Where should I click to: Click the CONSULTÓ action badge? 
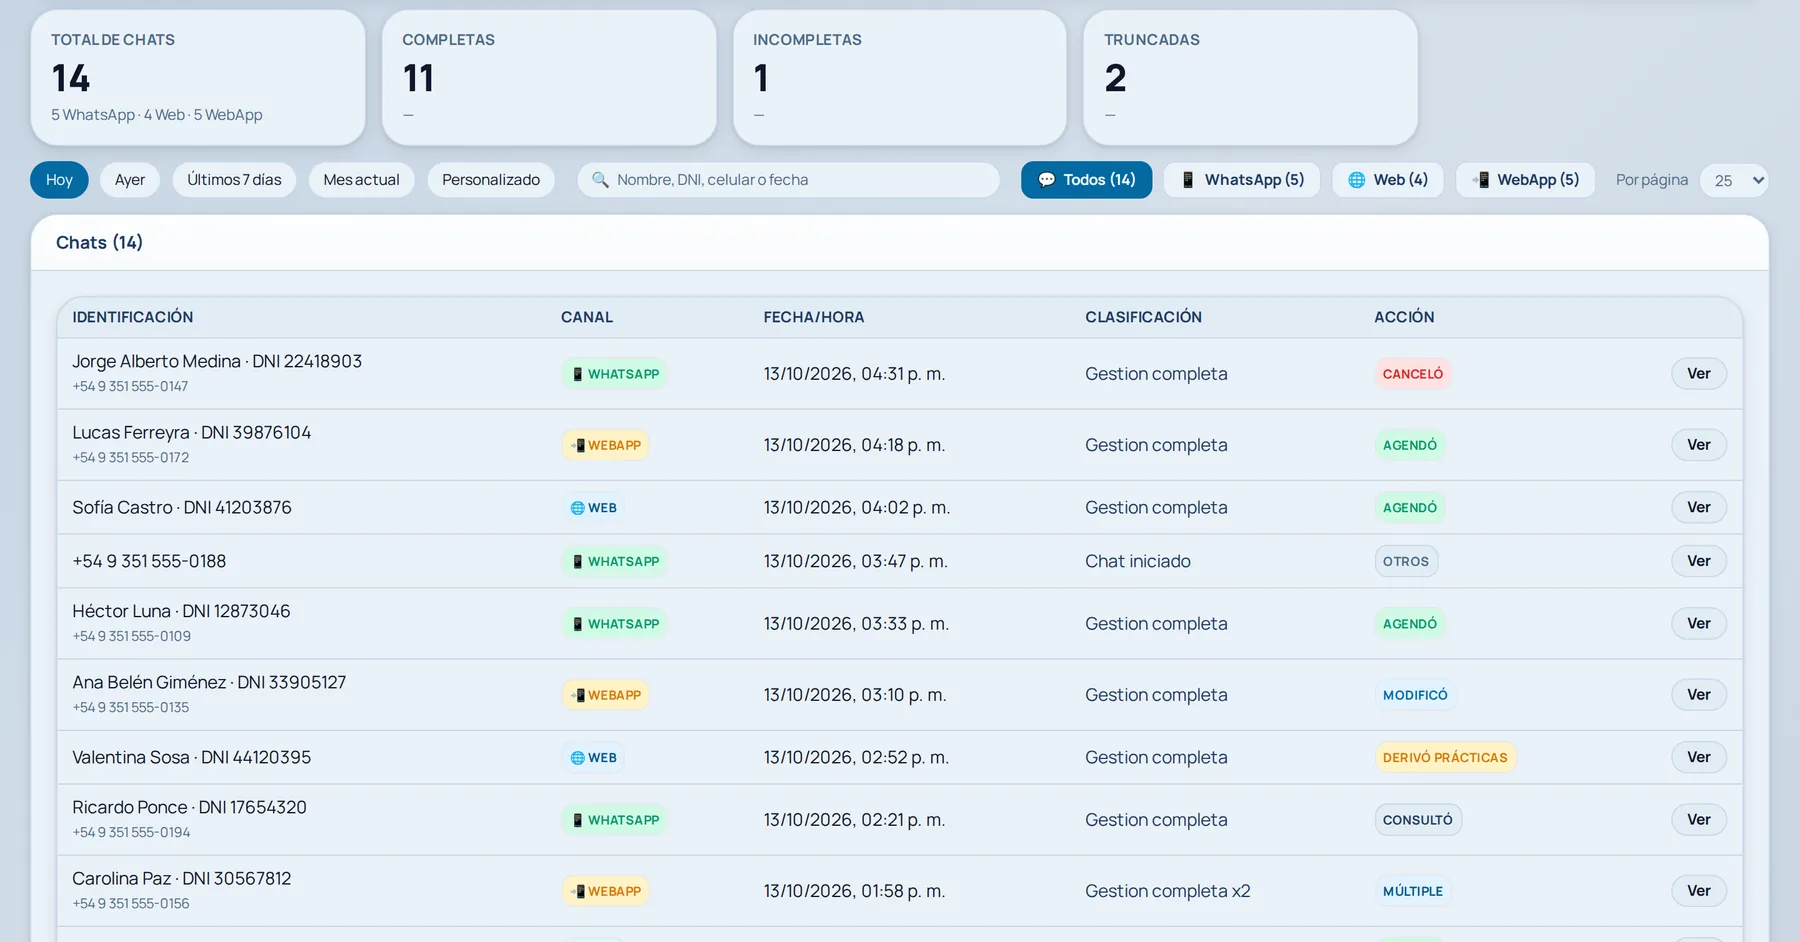tap(1418, 820)
